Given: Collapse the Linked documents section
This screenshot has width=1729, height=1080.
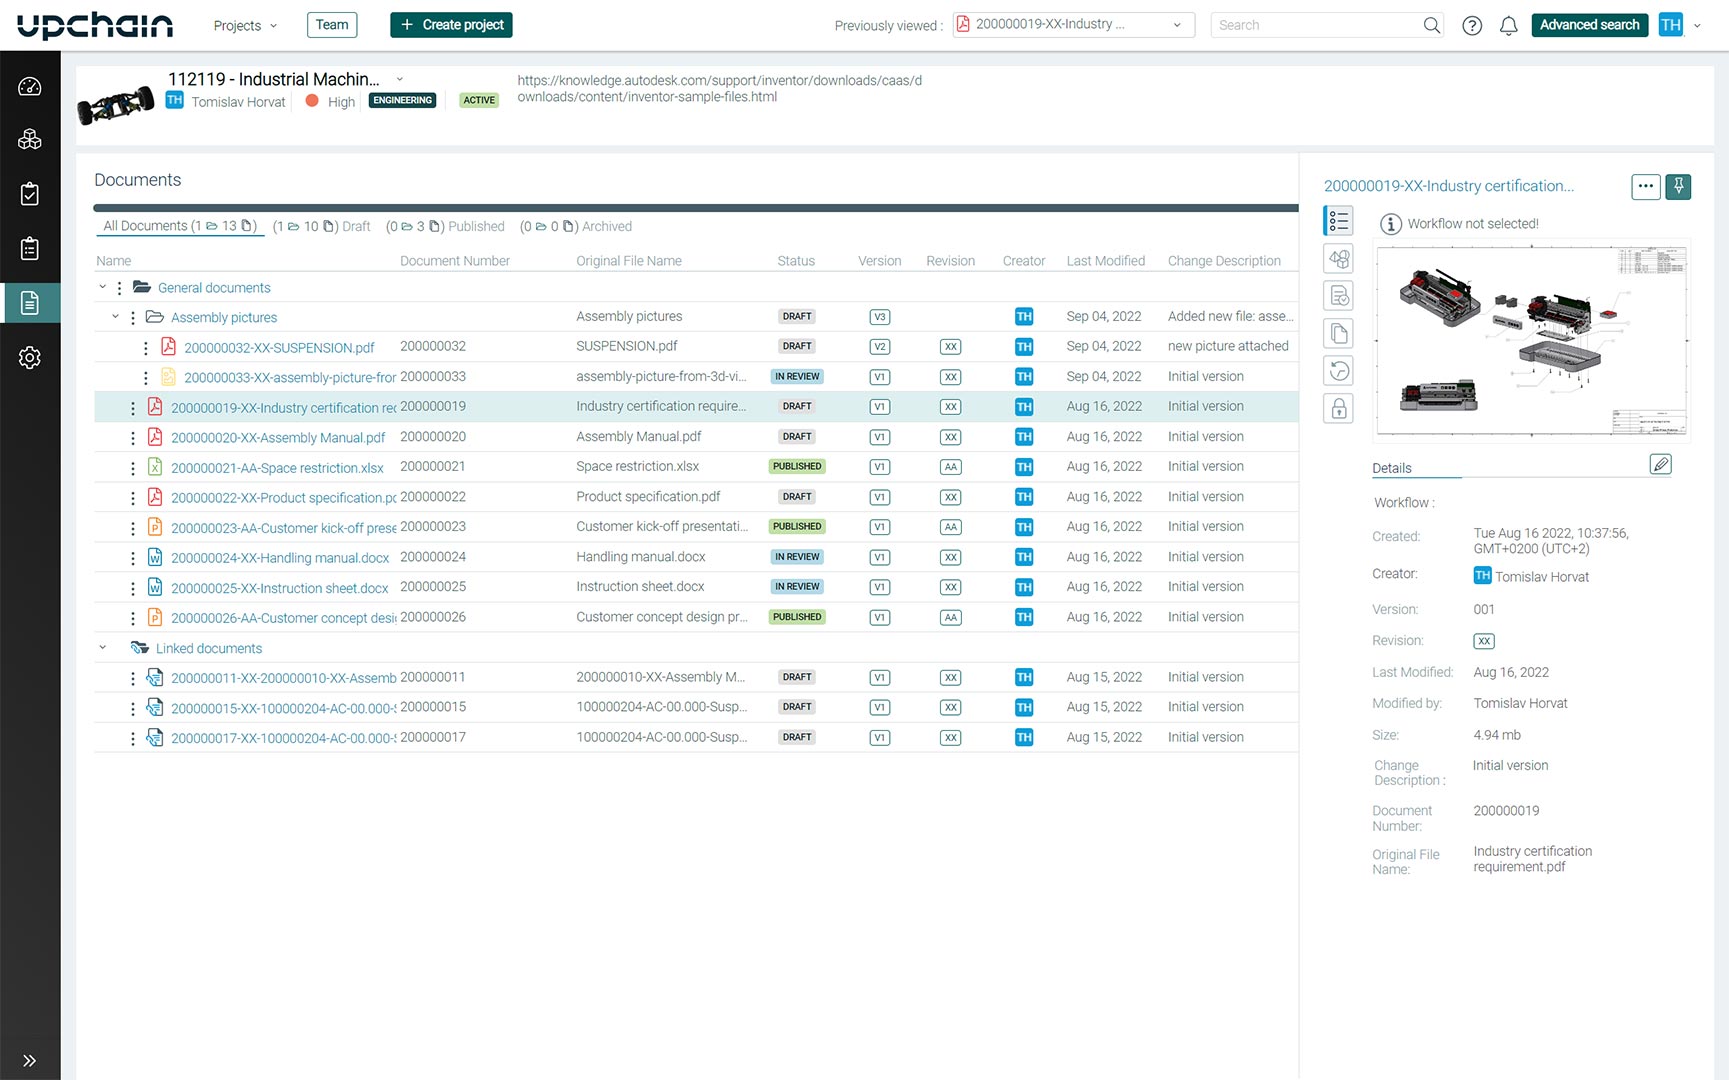Looking at the screenshot, I should (102, 648).
